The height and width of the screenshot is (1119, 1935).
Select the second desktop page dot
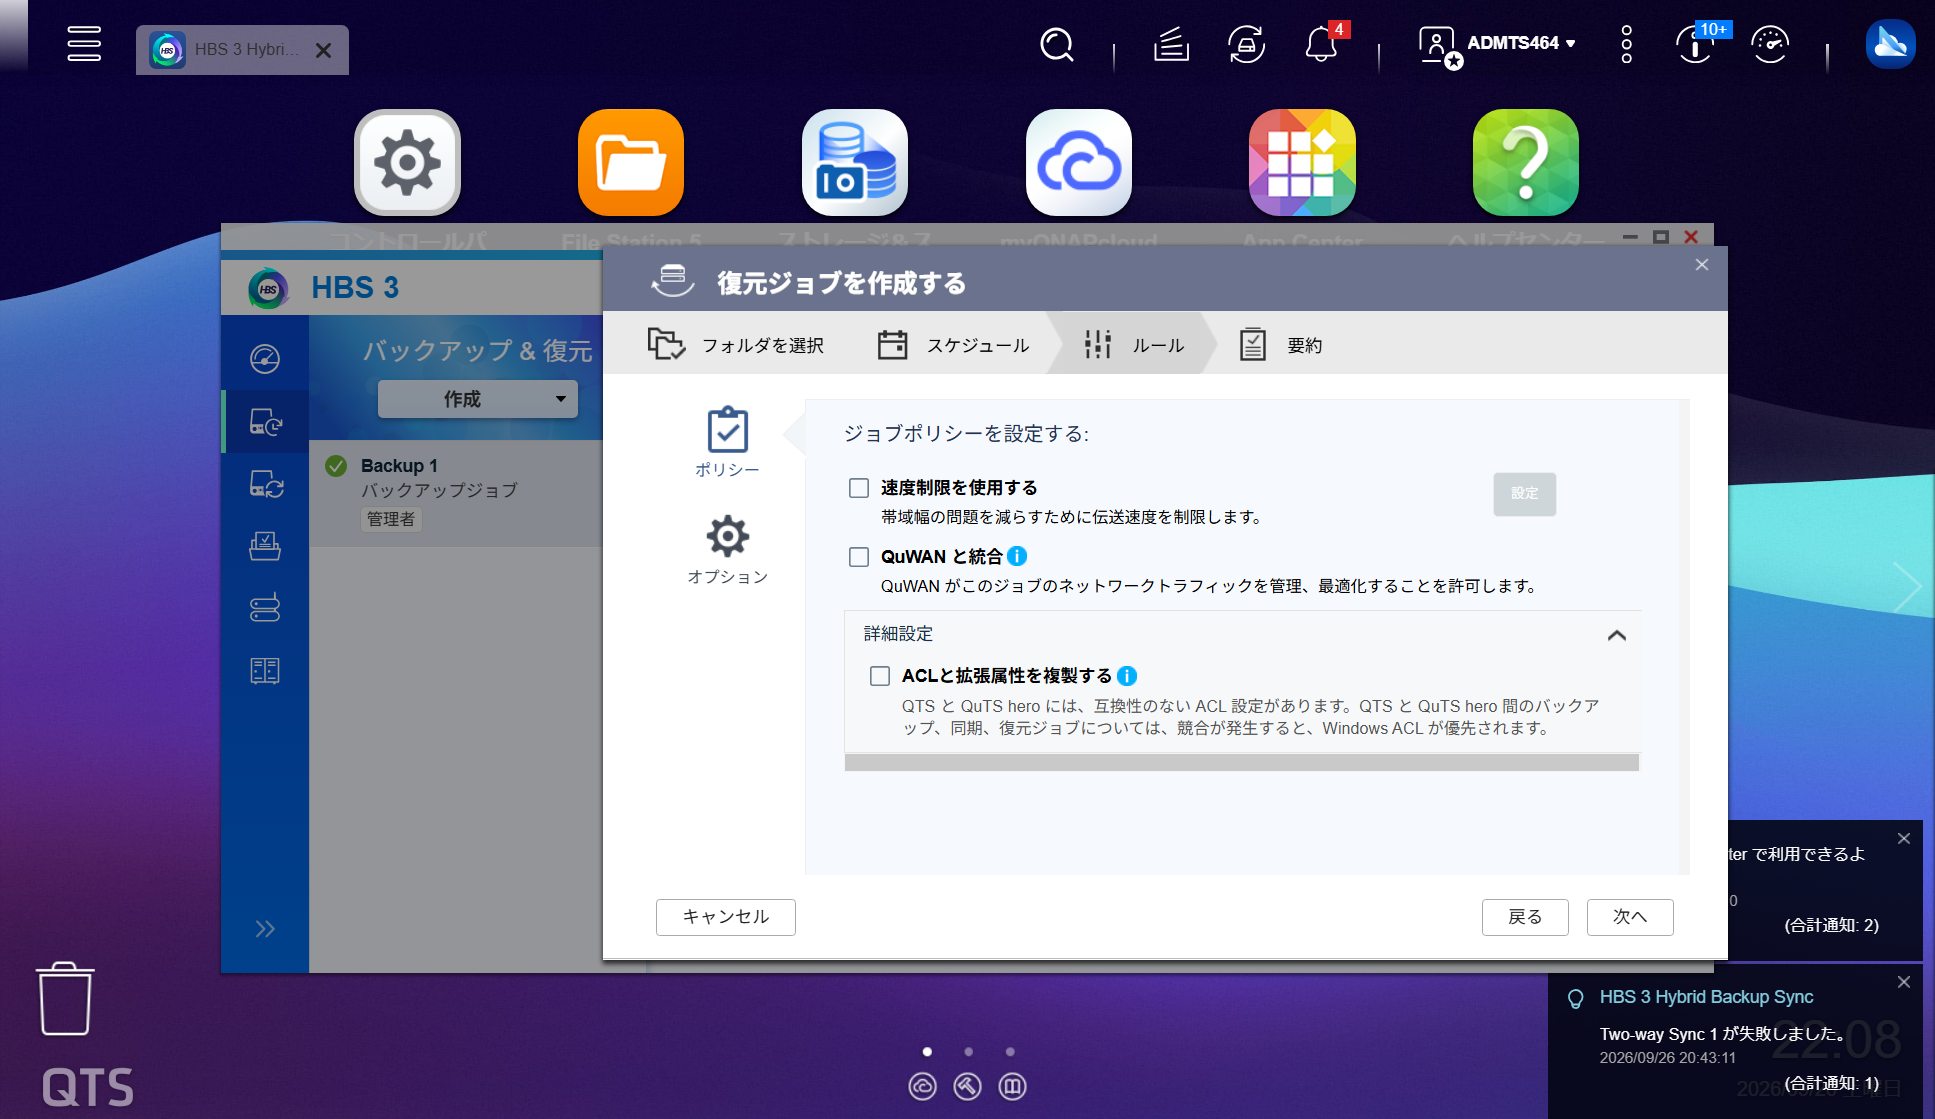(x=968, y=1052)
